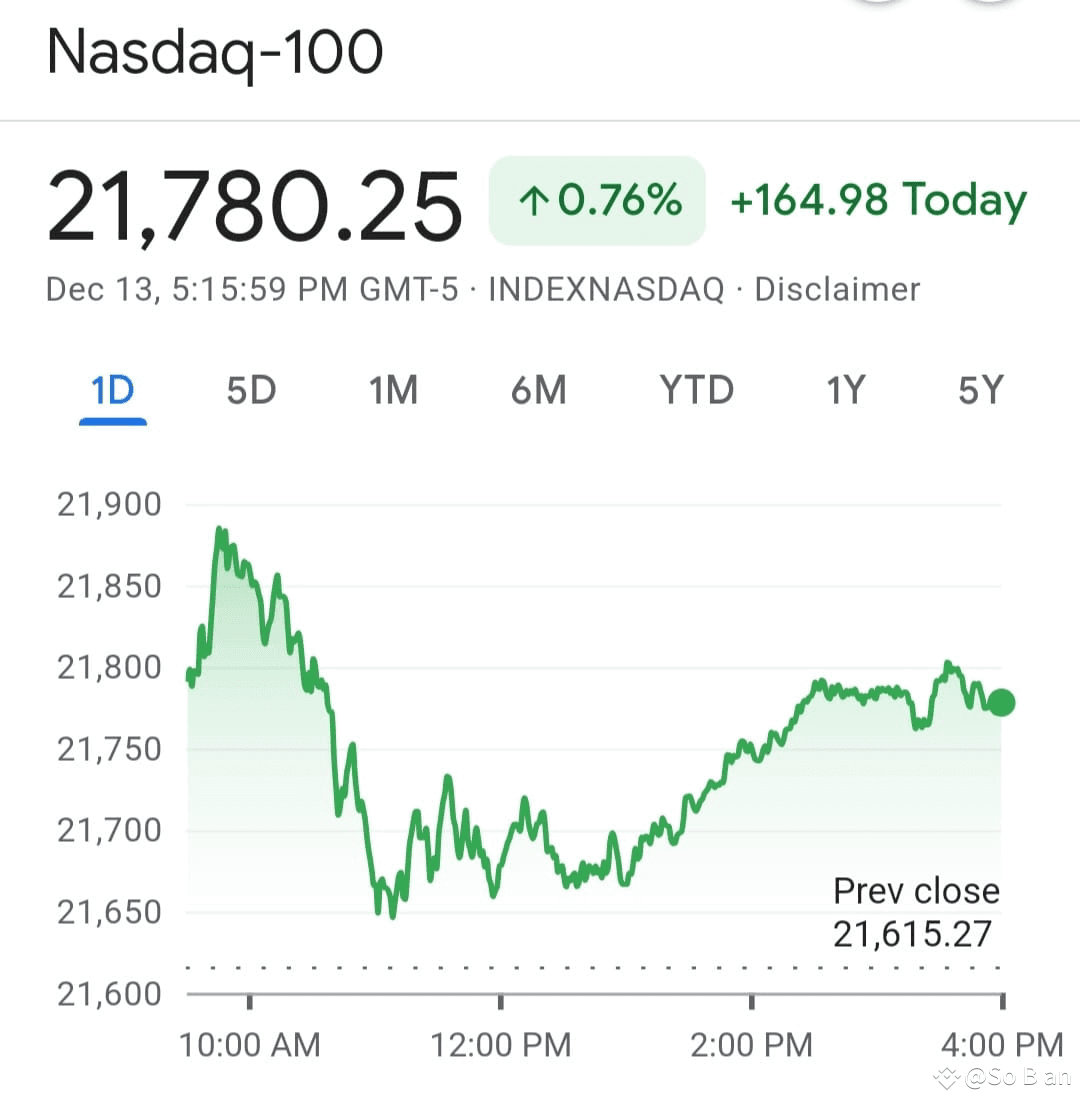Image resolution: width=1080 pixels, height=1099 pixels.
Task: Click the Prev close 21,615.27 label
Action: (916, 911)
